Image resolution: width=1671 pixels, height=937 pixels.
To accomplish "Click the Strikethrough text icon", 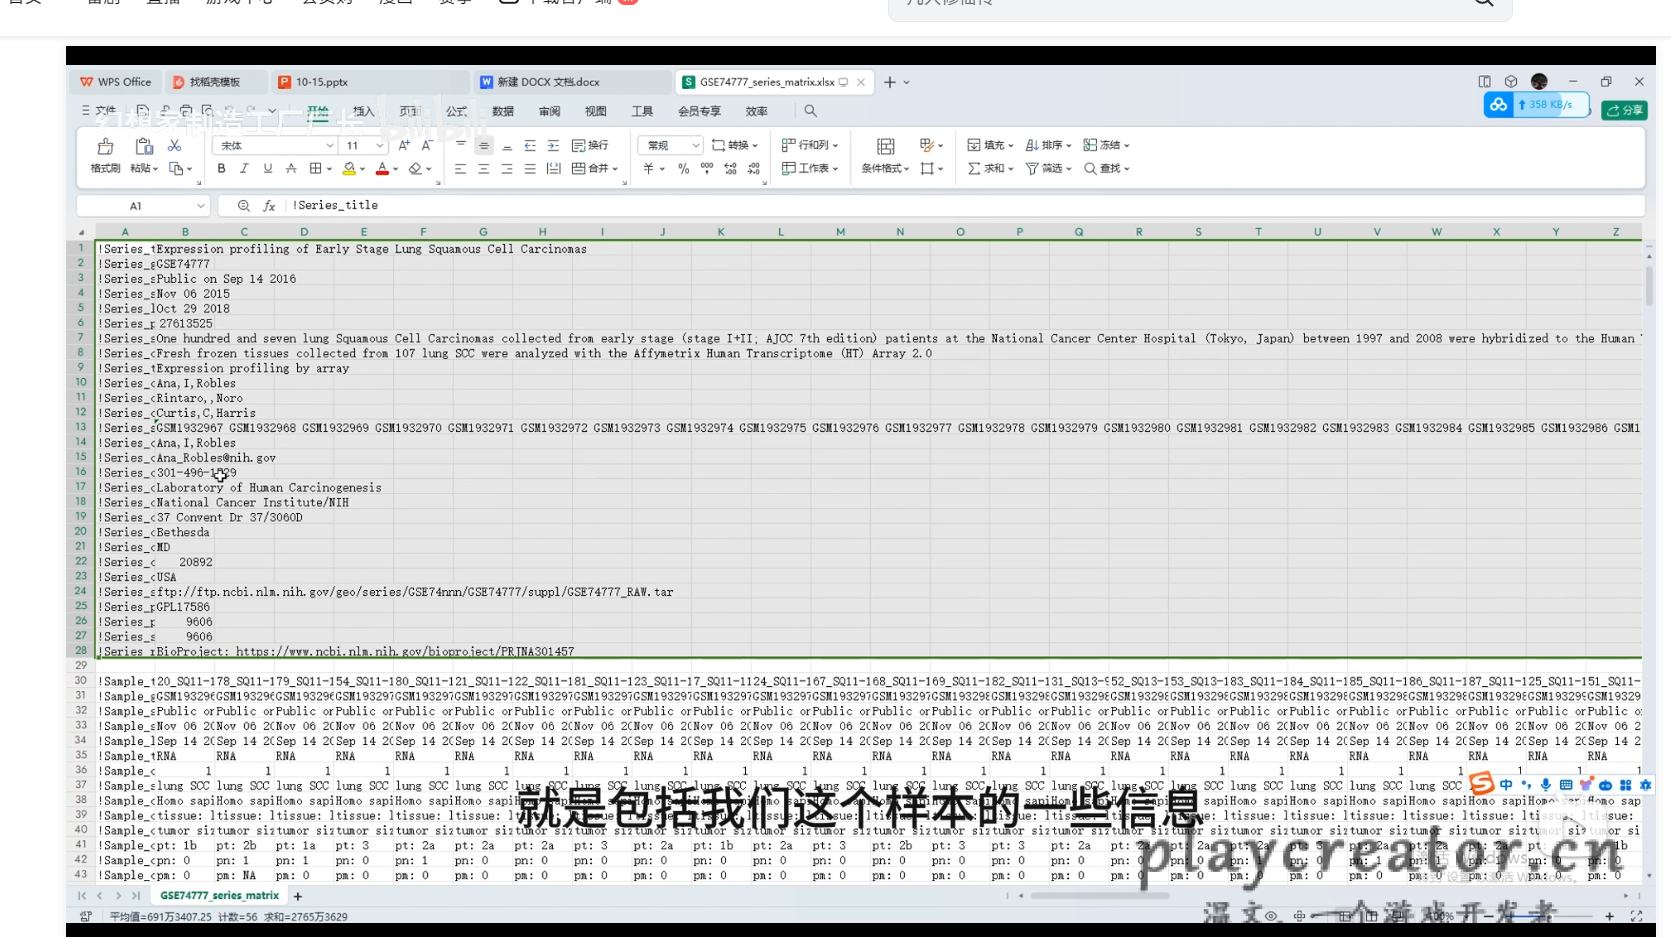I will [x=291, y=169].
